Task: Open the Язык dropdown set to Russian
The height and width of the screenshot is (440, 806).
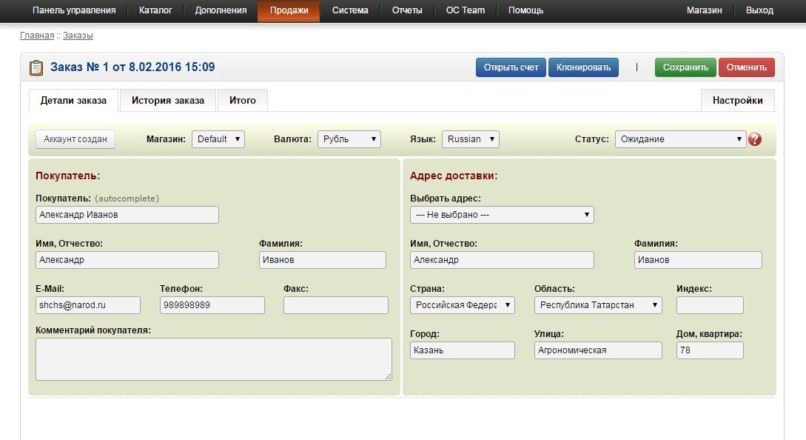Action: (x=470, y=140)
